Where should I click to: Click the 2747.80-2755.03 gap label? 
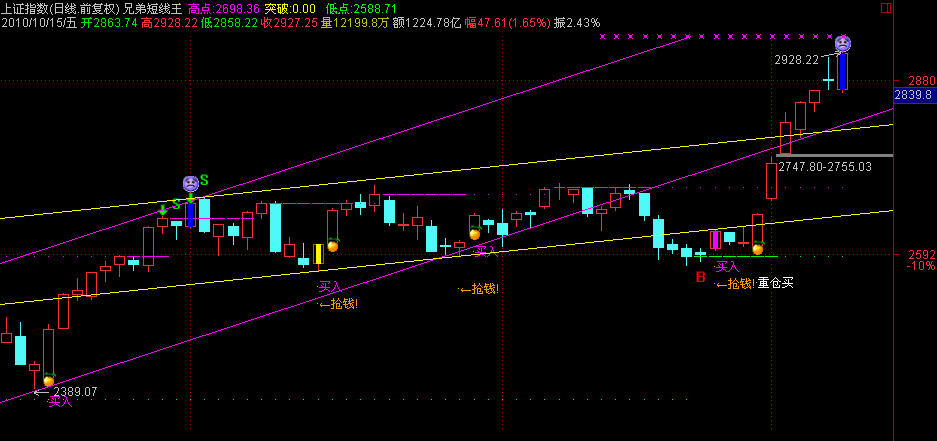(x=823, y=167)
